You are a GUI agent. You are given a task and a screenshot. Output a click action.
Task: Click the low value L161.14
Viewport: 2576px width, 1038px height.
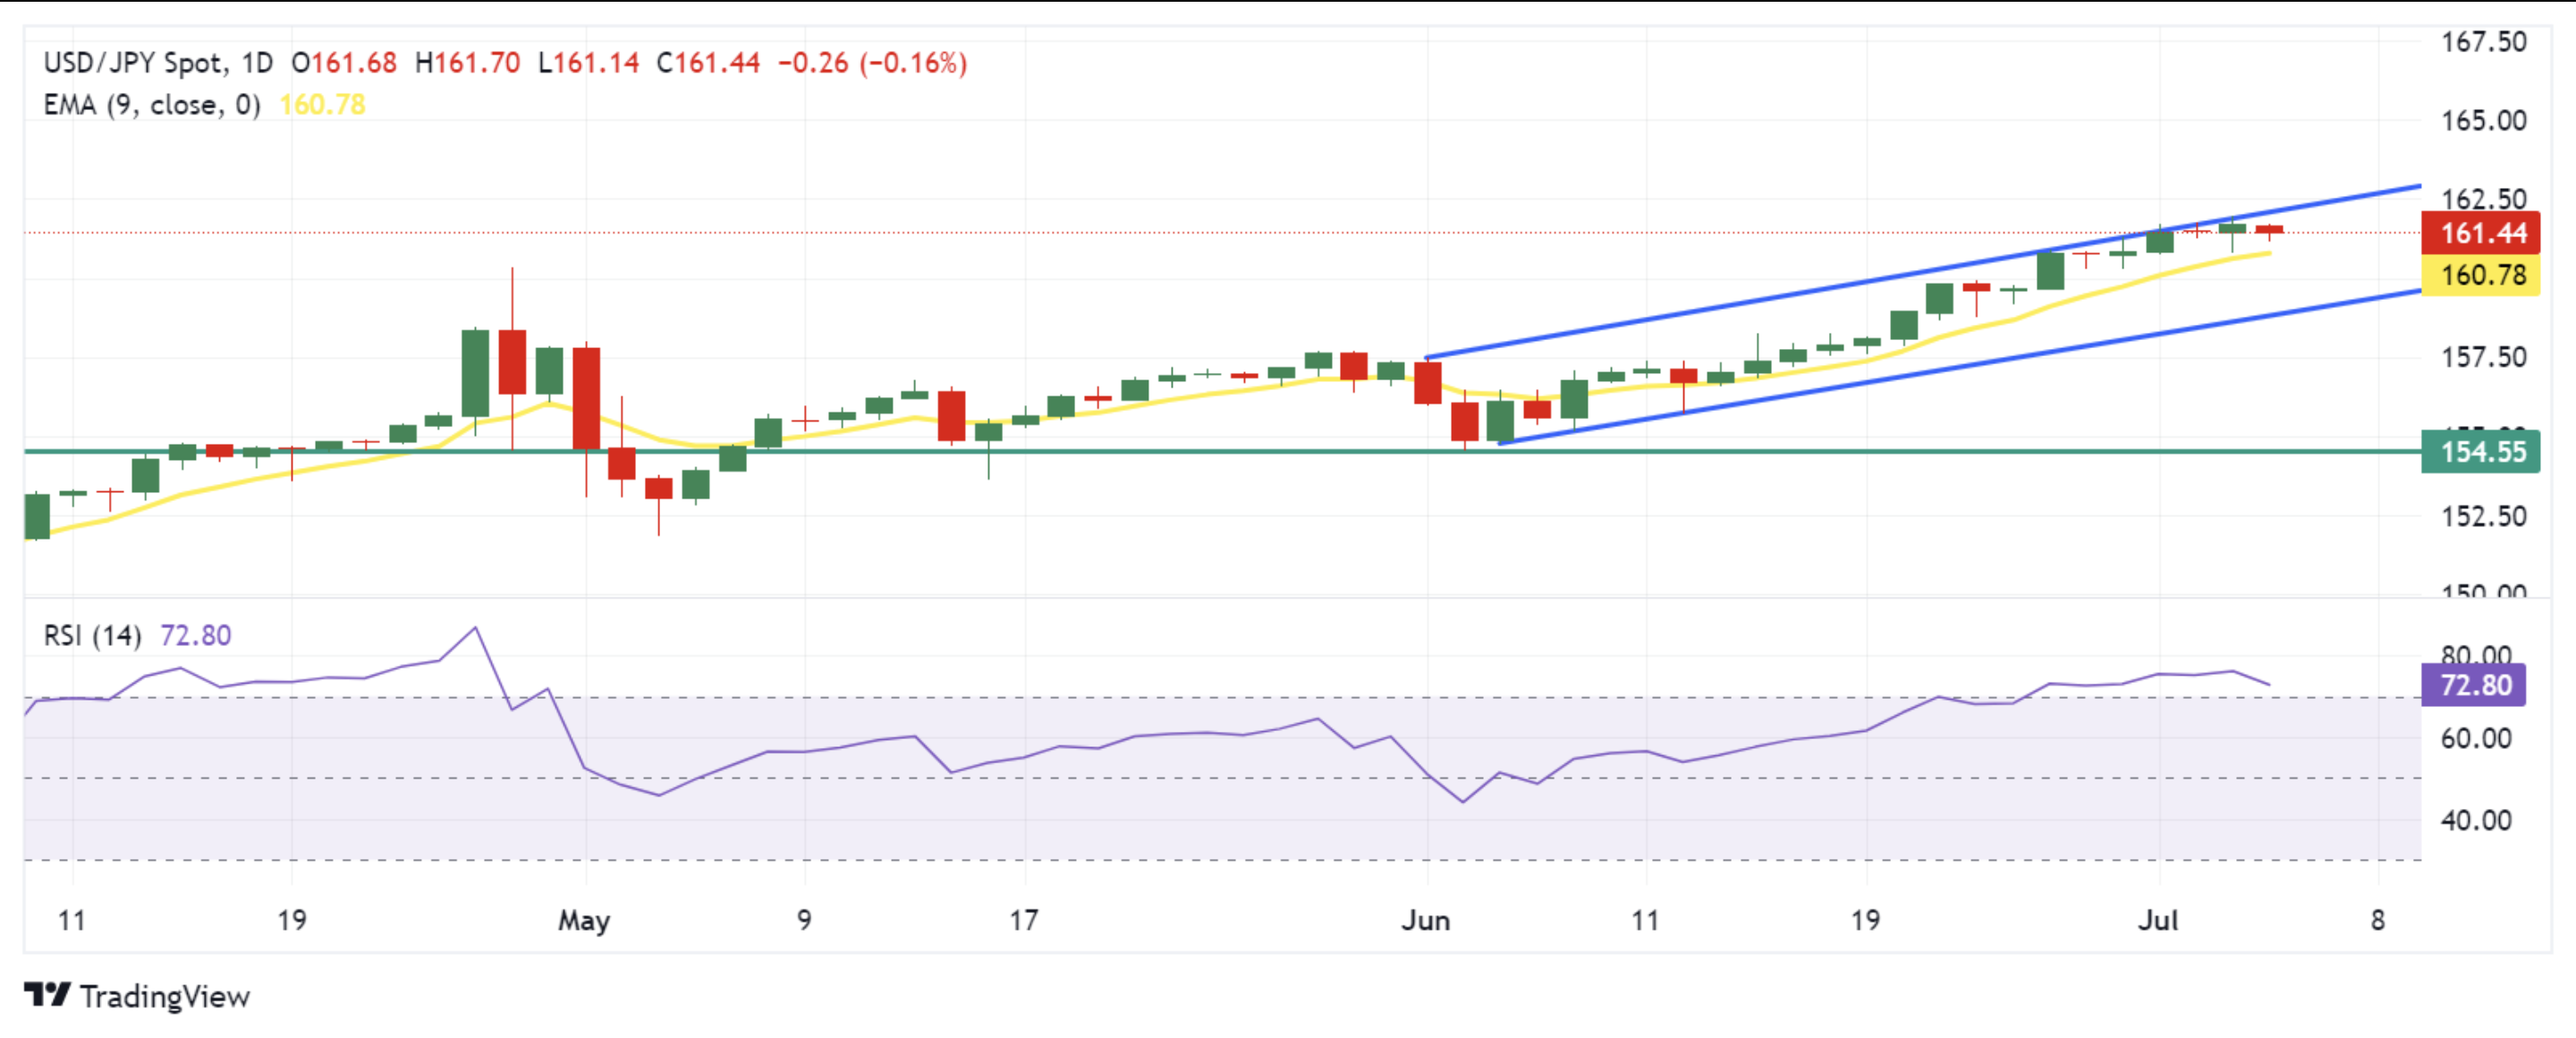(588, 63)
